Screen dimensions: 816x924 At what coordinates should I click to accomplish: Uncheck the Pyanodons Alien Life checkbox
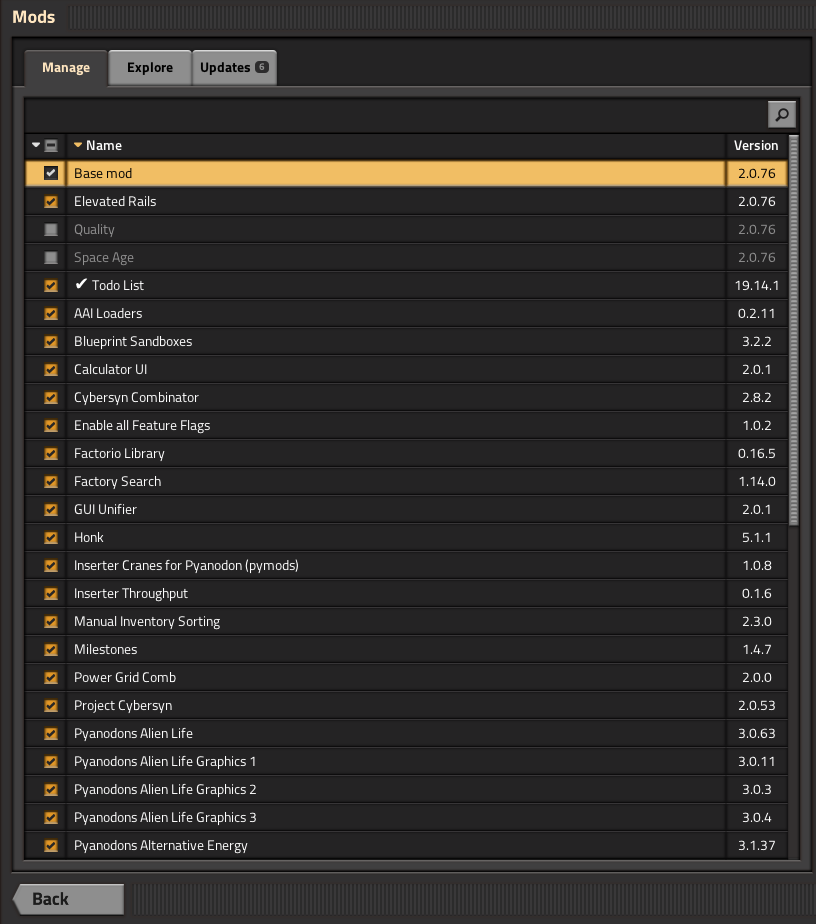(x=51, y=733)
